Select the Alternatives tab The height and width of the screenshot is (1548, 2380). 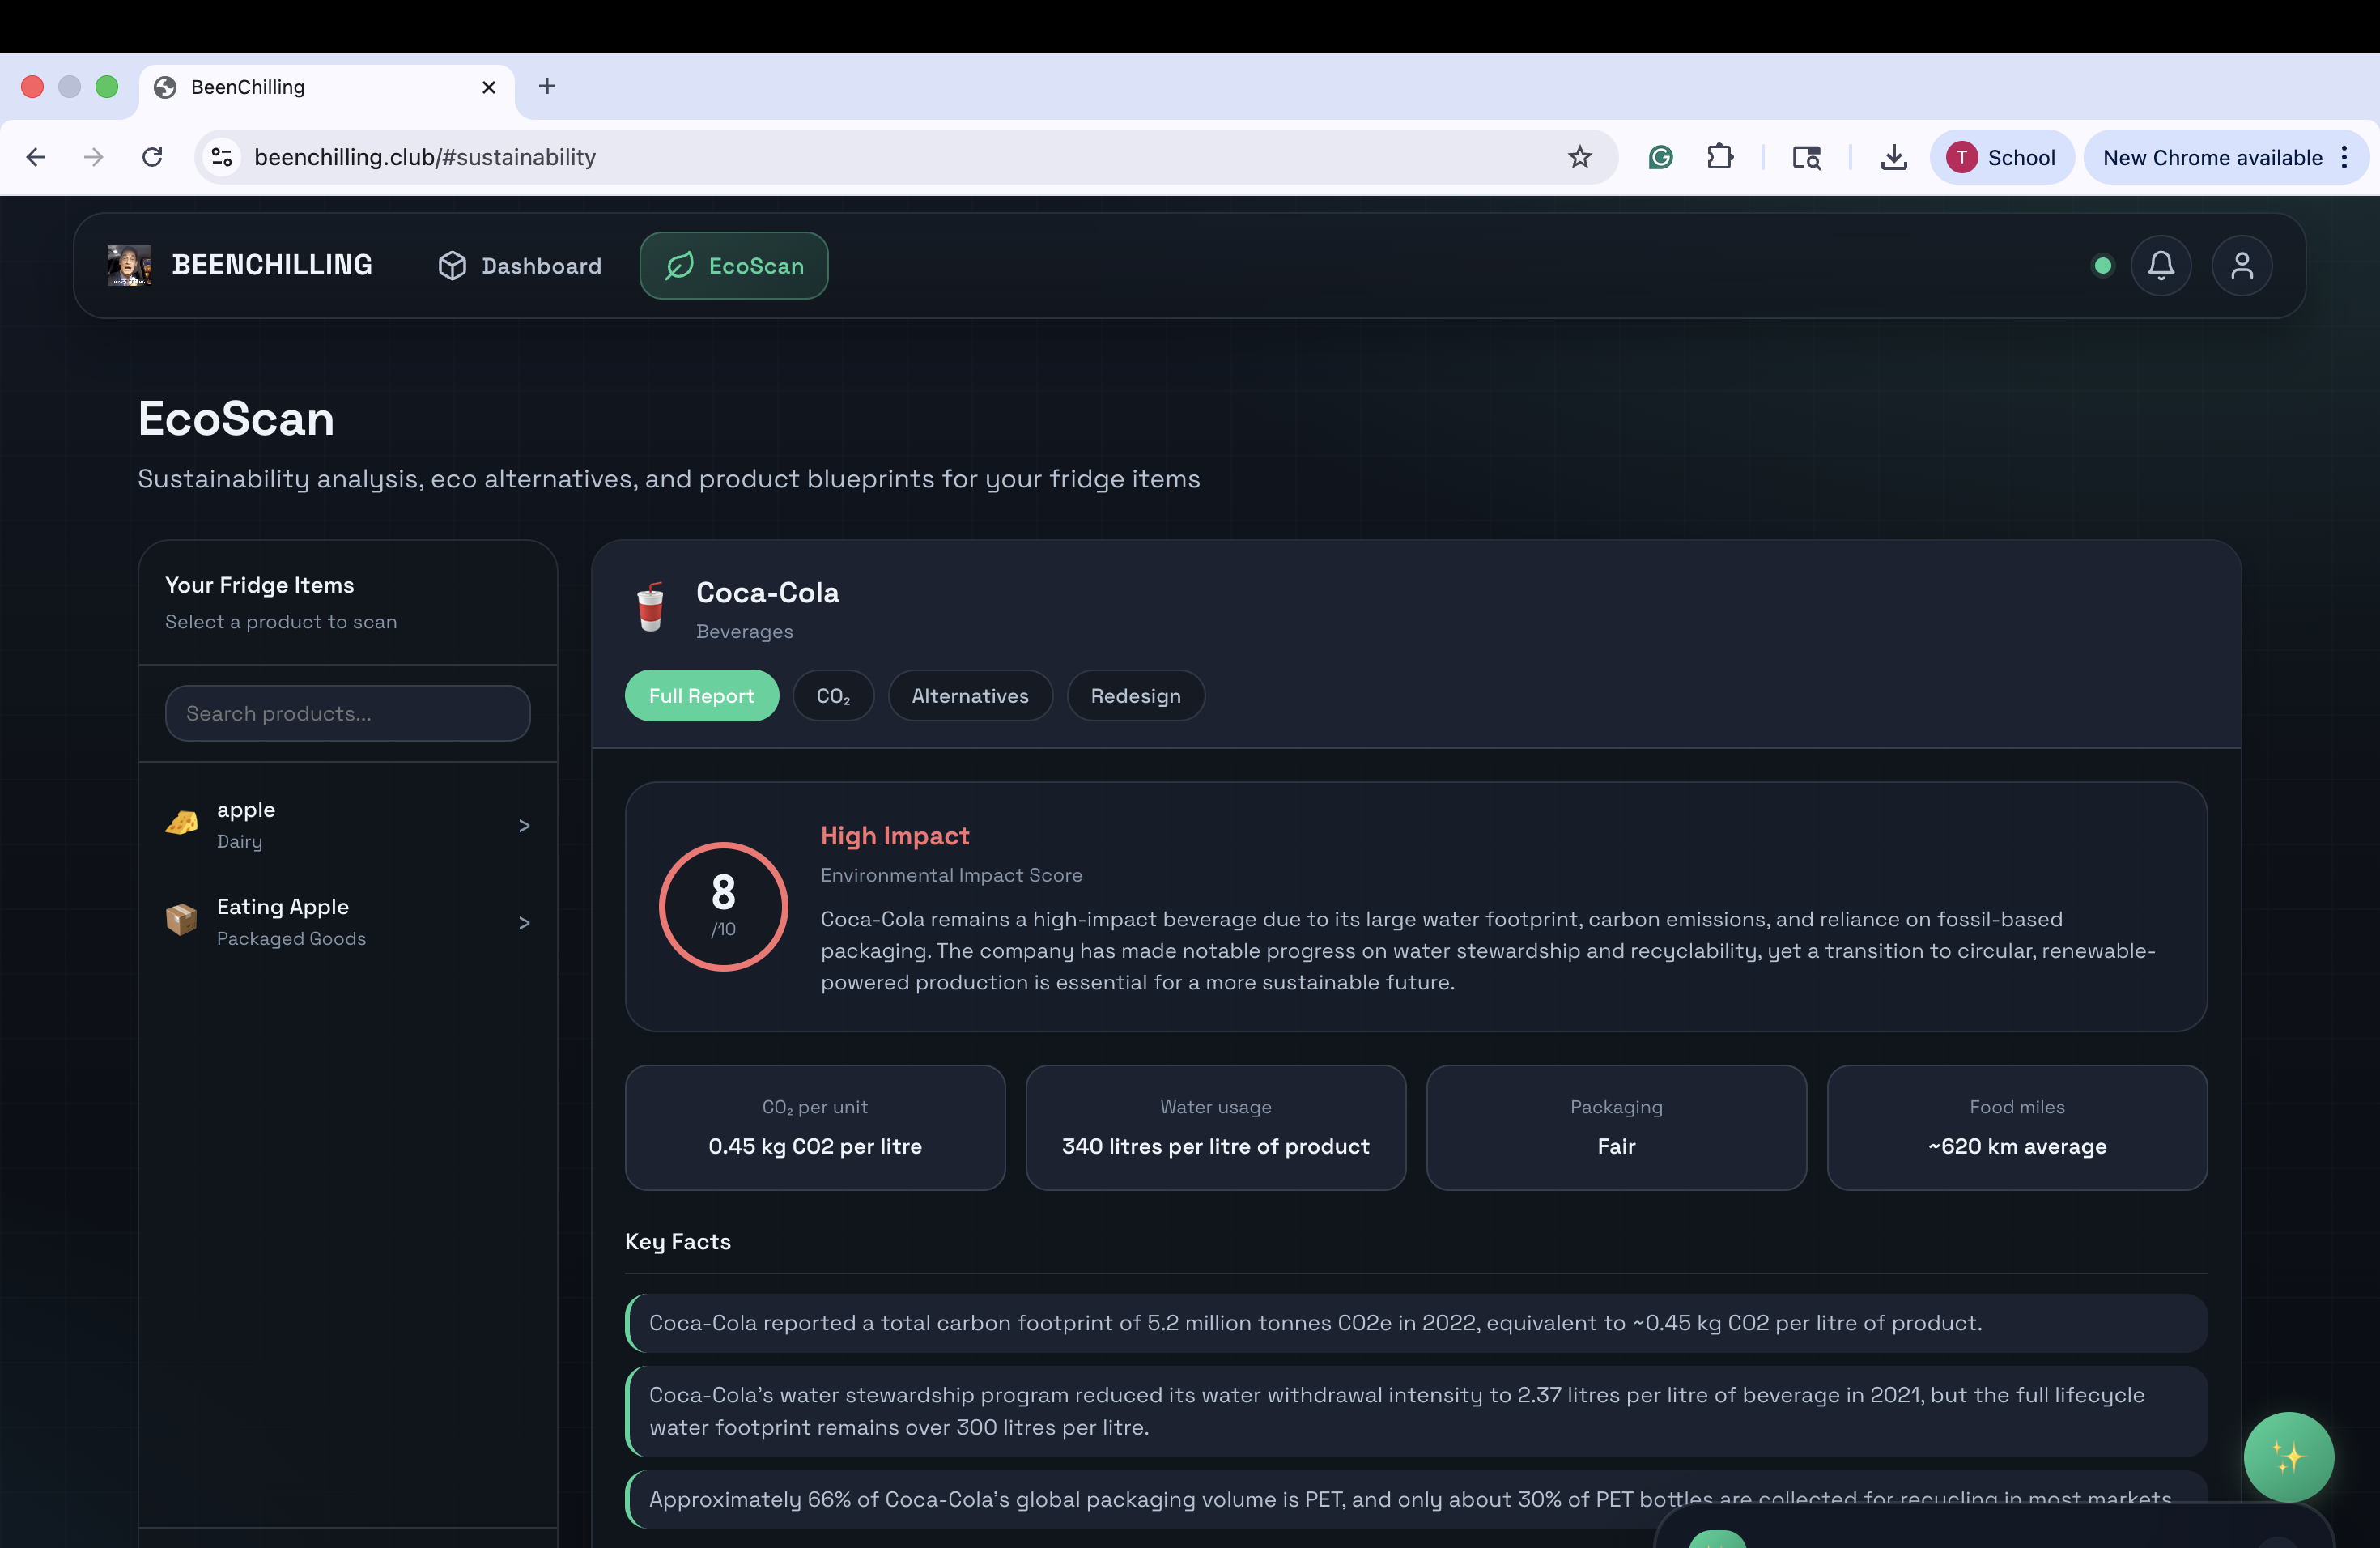pos(969,696)
